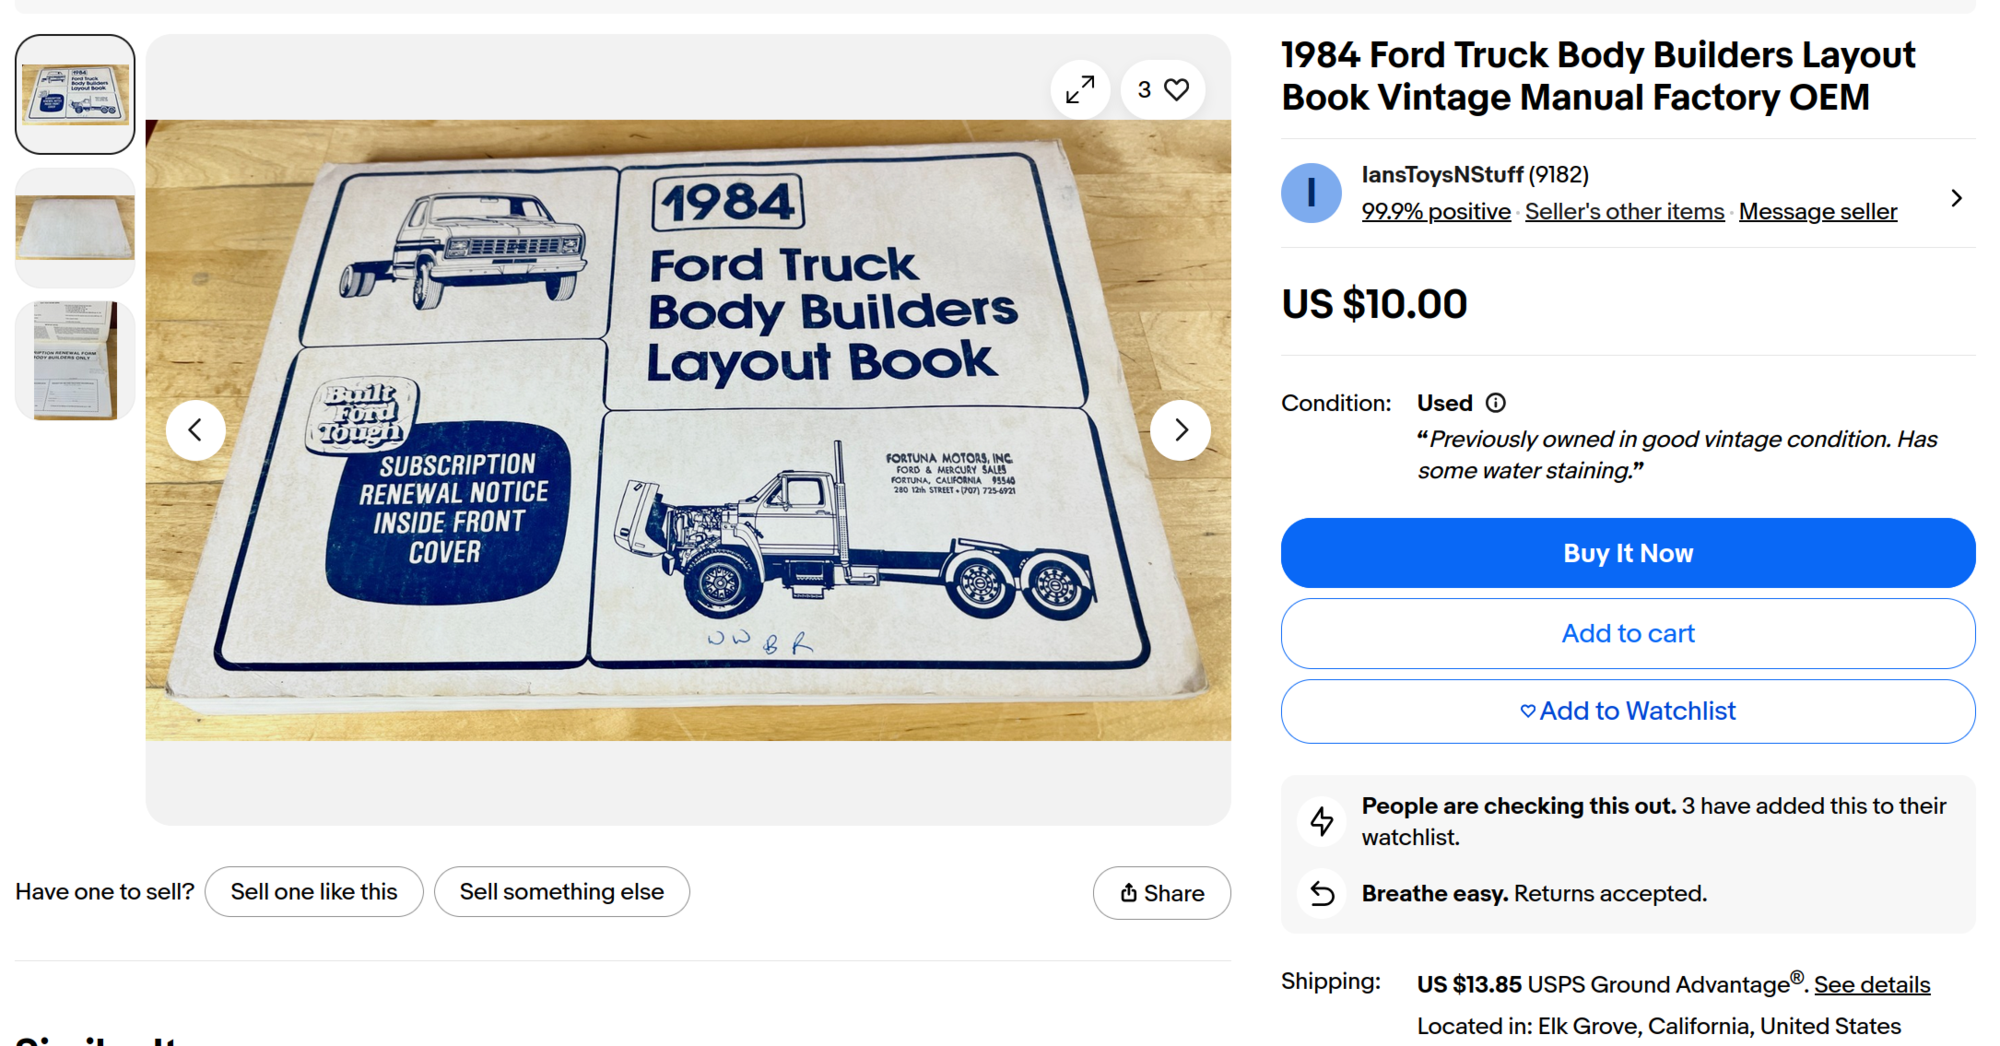Select the third renewal form thumbnail
Viewport: 2000px width, 1046px height.
75,361
